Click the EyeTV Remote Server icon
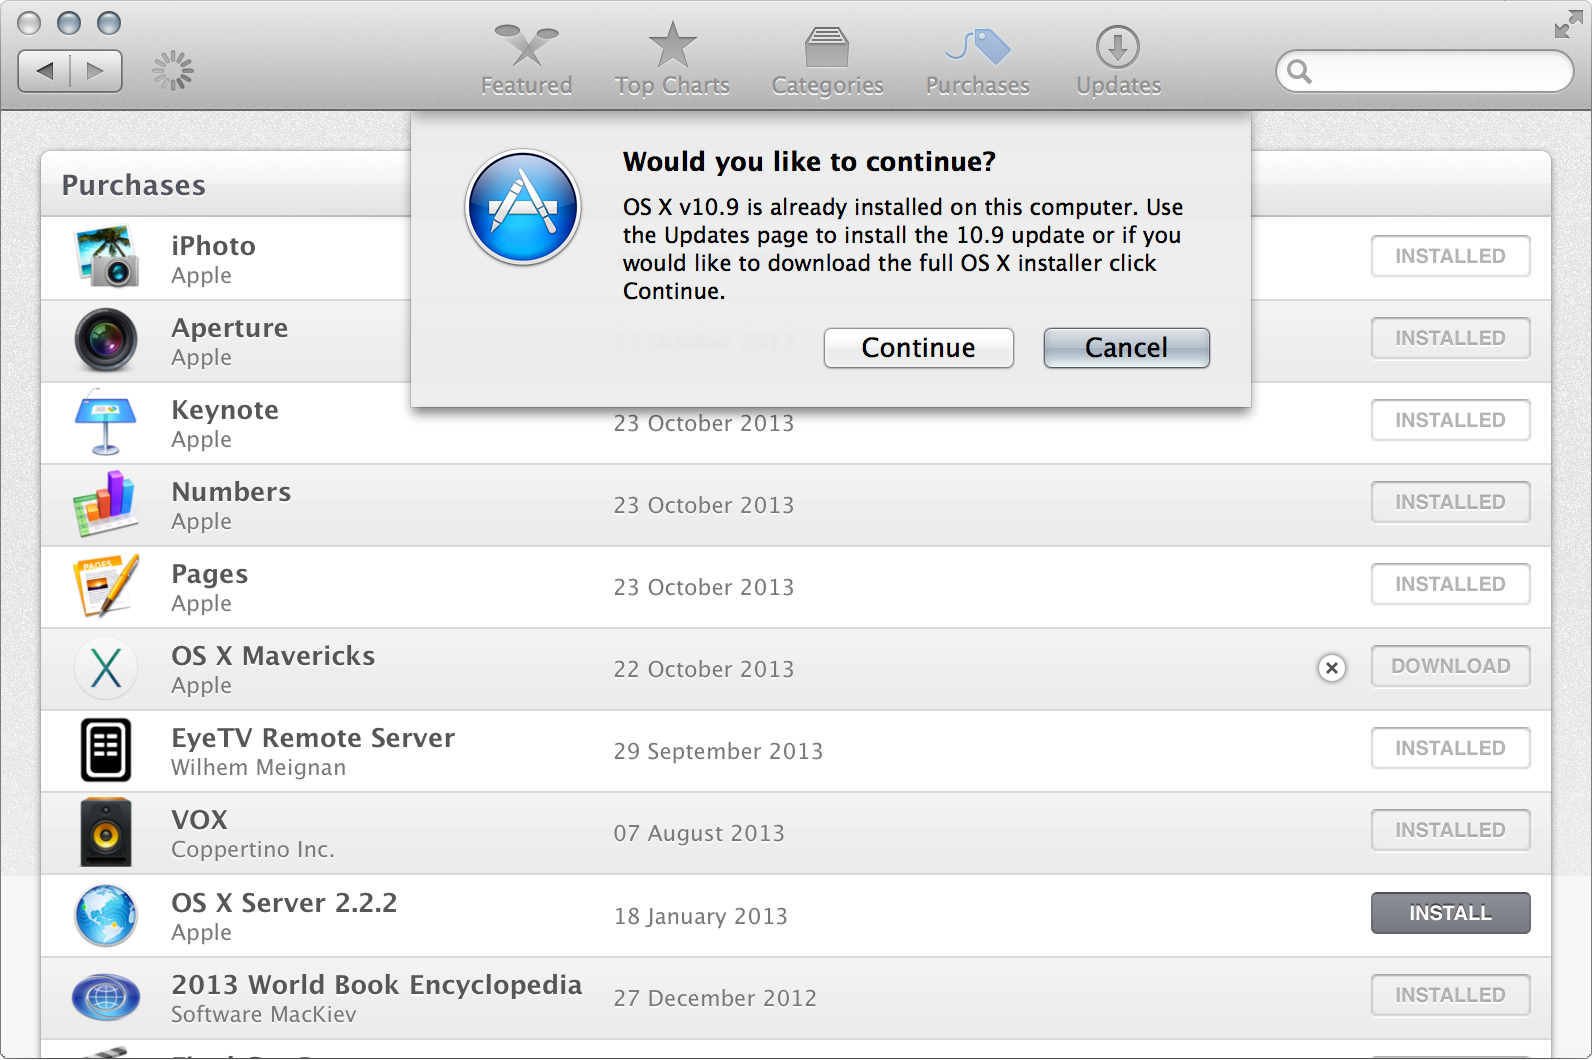This screenshot has width=1592, height=1060. (x=106, y=750)
